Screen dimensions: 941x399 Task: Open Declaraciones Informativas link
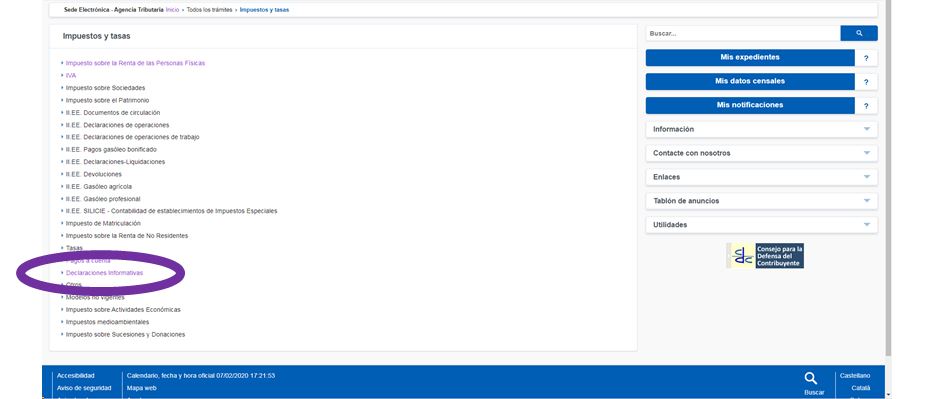tap(104, 273)
